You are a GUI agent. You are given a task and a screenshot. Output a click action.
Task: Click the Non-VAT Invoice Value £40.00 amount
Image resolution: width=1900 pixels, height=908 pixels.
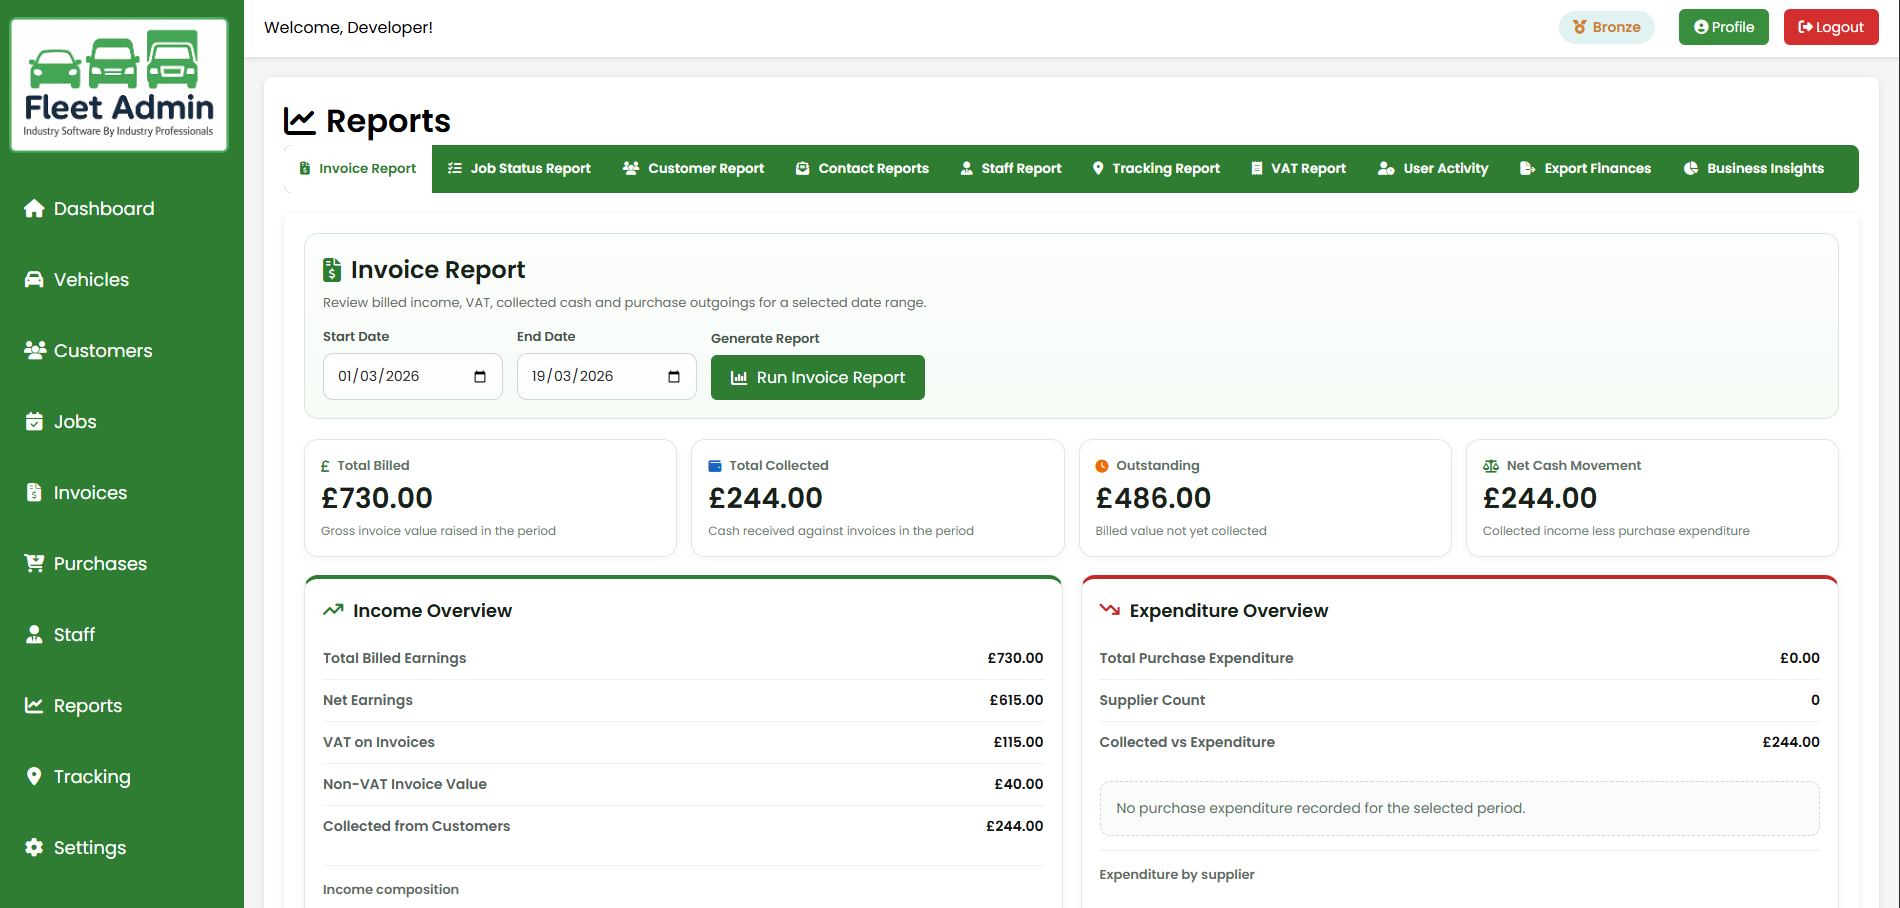coord(1018,784)
